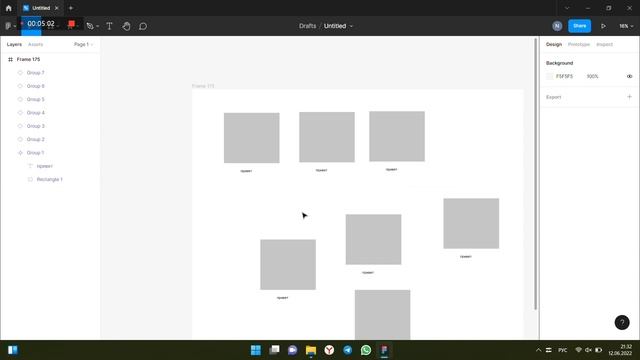This screenshot has height=360, width=640.
Task: Expand the main menu arrow beside Figma icon
Action: click(15, 27)
